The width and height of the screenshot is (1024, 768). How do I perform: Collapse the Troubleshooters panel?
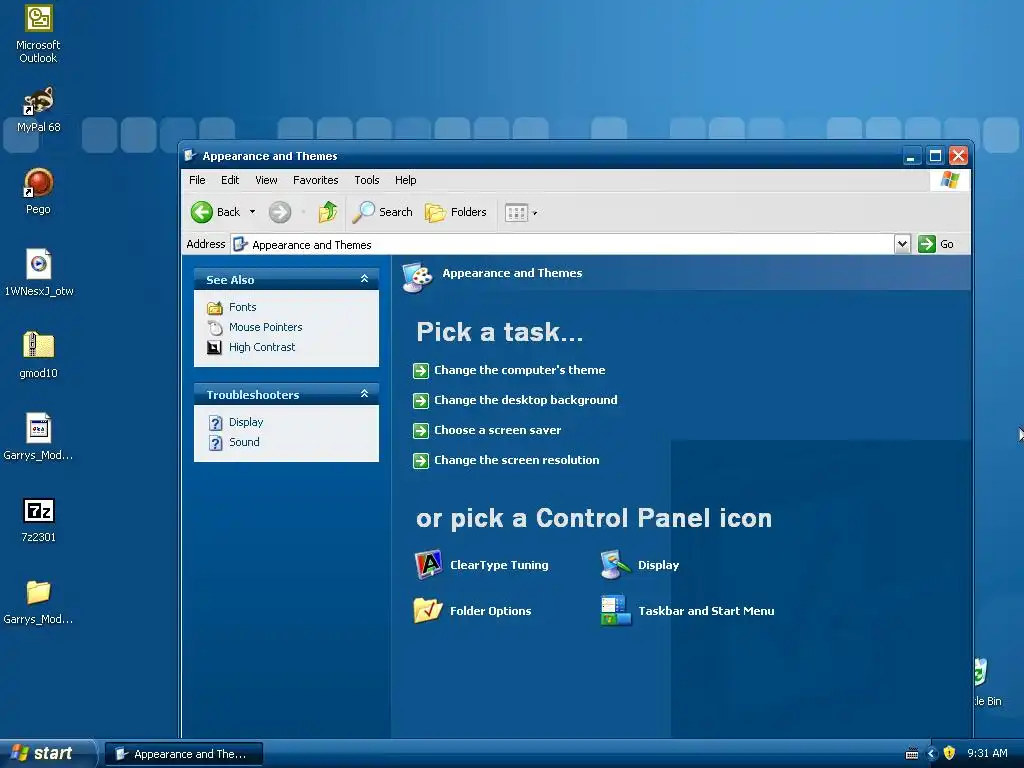364,394
